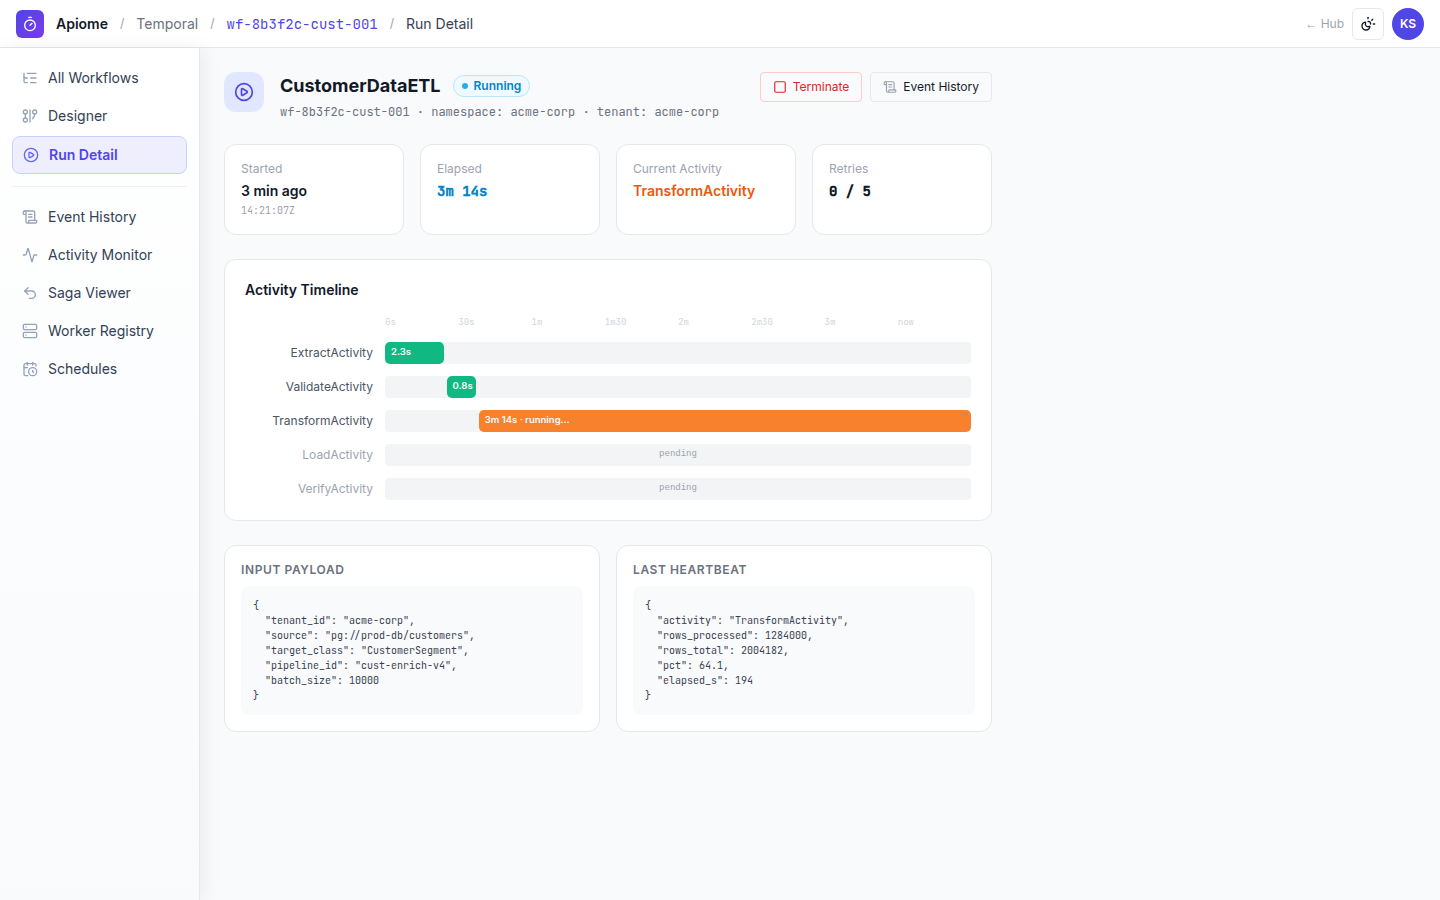
Task: Click the green ExtractActivity 2.3s bar
Action: [414, 353]
